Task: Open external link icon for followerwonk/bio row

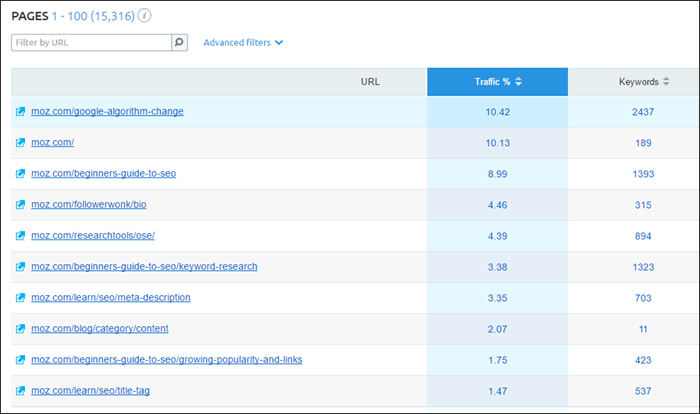Action: pos(20,205)
